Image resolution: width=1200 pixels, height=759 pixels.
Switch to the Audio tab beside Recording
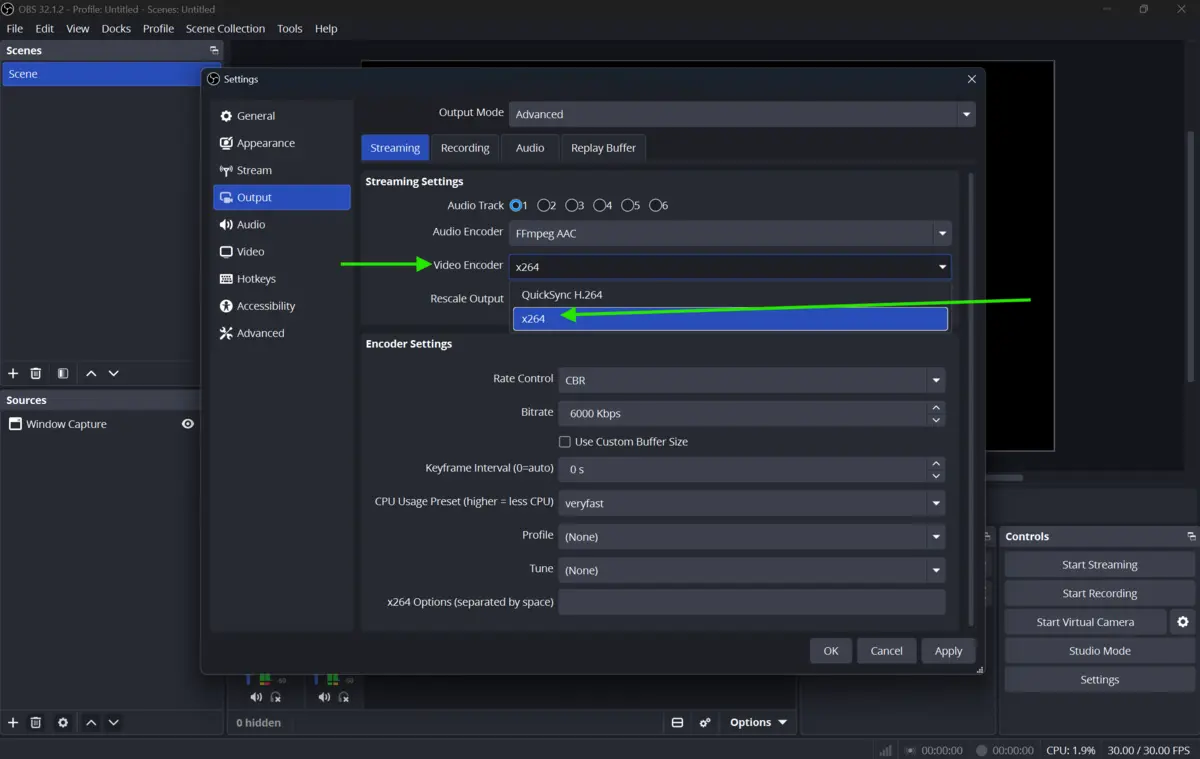pyautogui.click(x=530, y=148)
